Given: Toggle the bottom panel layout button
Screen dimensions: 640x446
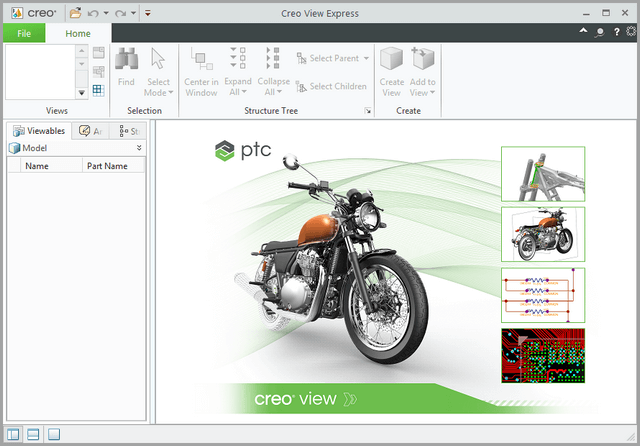Looking at the screenshot, I should click(33, 434).
